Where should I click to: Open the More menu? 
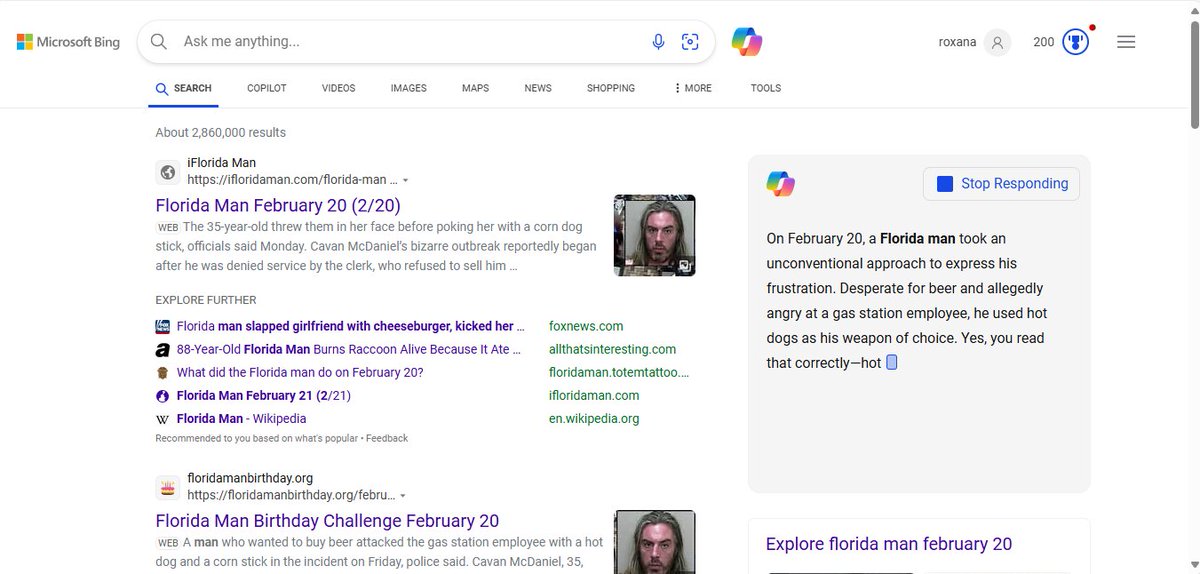(x=693, y=88)
